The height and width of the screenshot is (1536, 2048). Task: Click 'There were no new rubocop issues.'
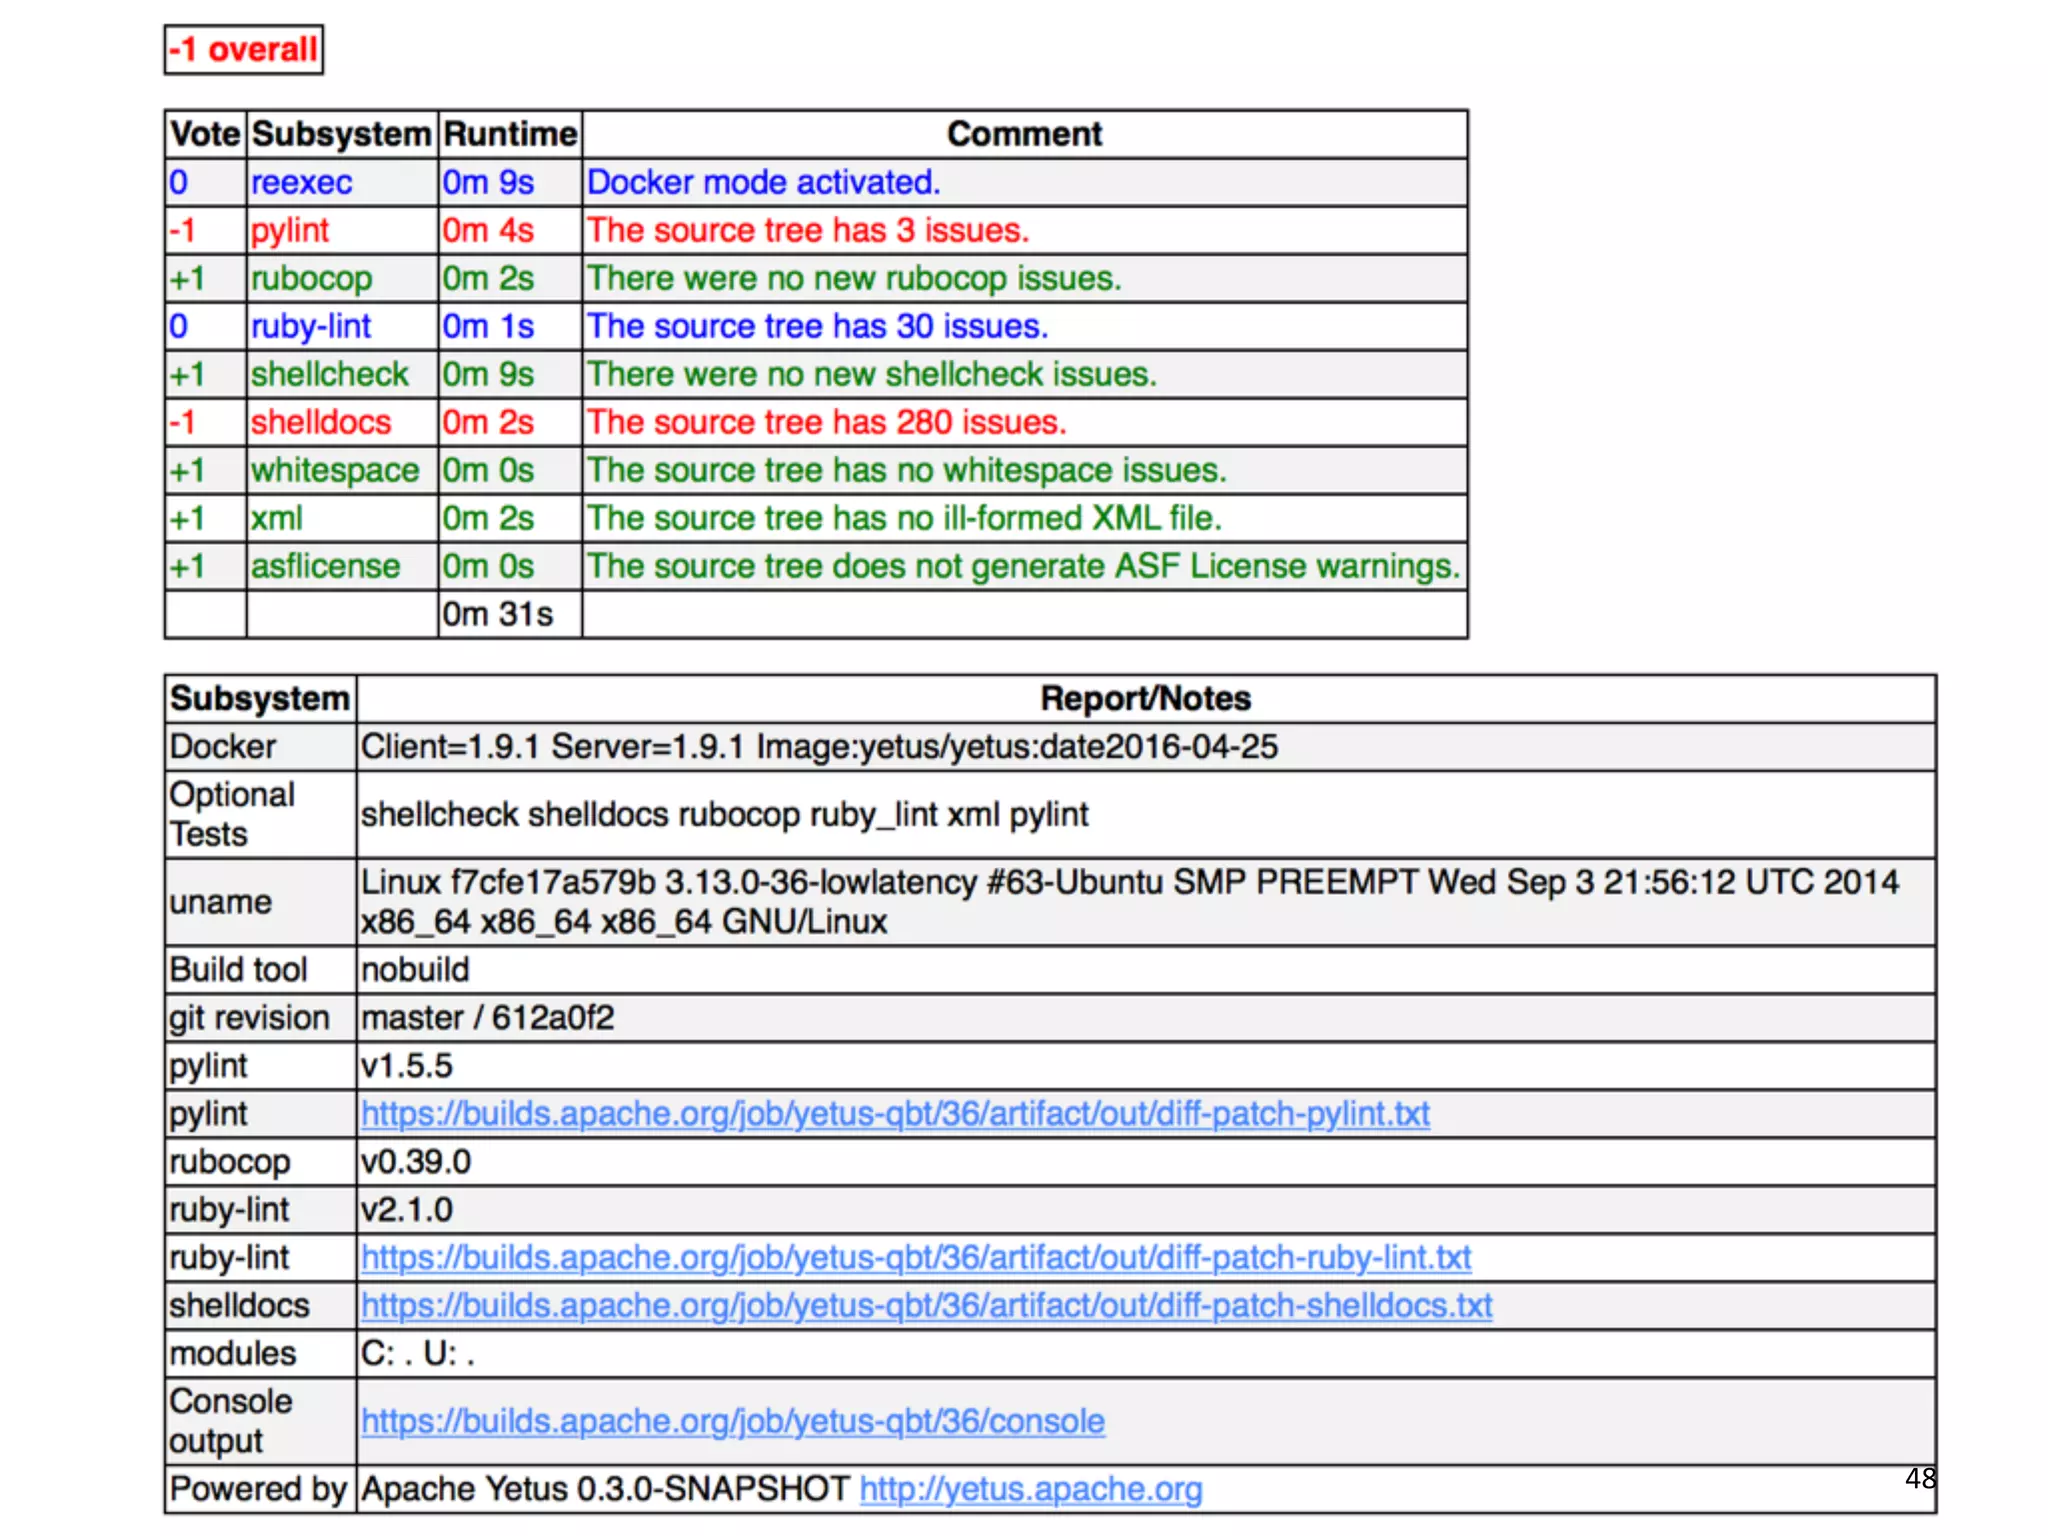coord(854,279)
